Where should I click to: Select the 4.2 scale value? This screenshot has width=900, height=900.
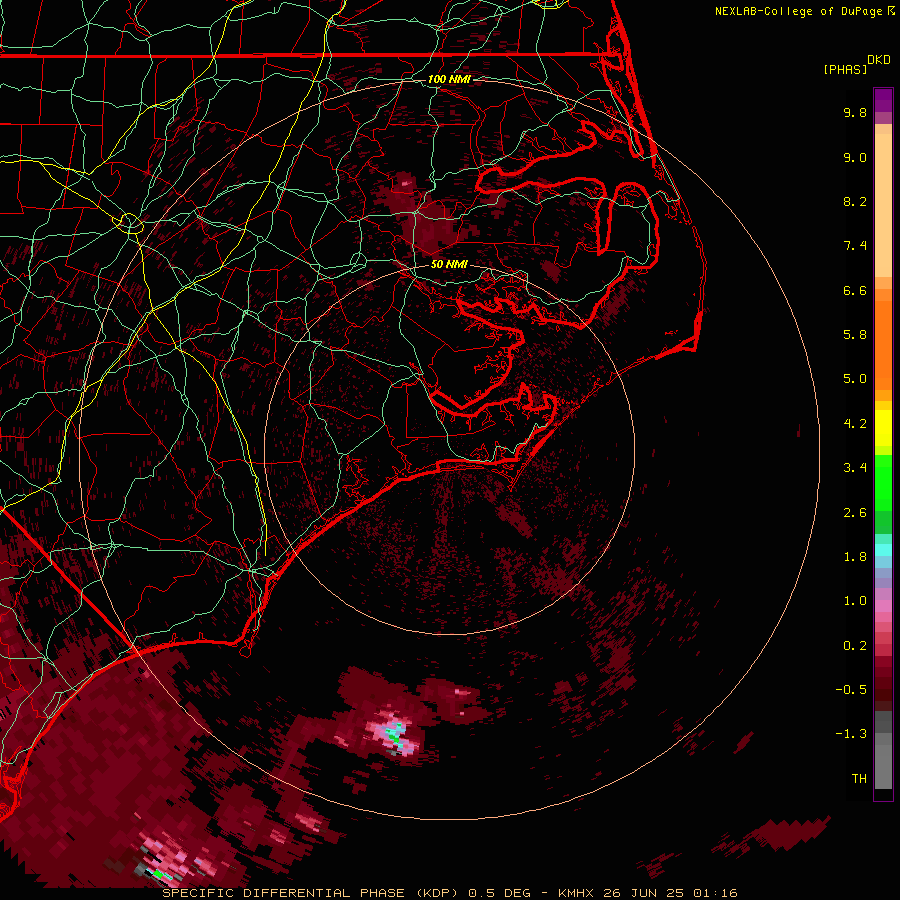855,424
